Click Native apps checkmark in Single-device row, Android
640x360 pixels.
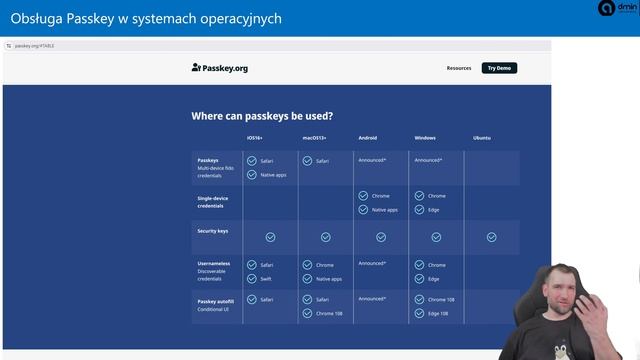363,210
